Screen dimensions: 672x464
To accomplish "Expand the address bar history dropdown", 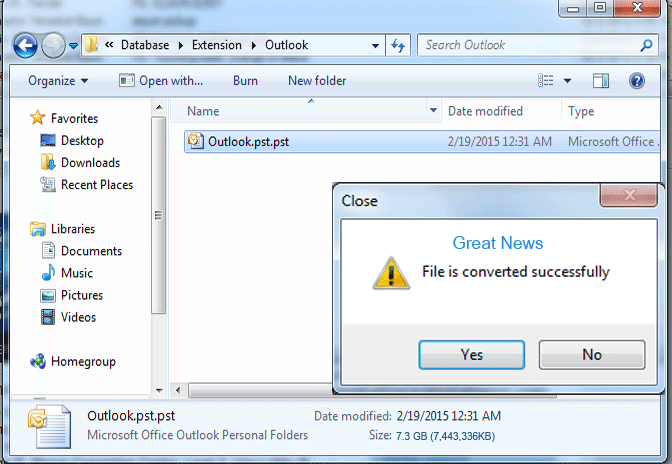I will point(375,45).
